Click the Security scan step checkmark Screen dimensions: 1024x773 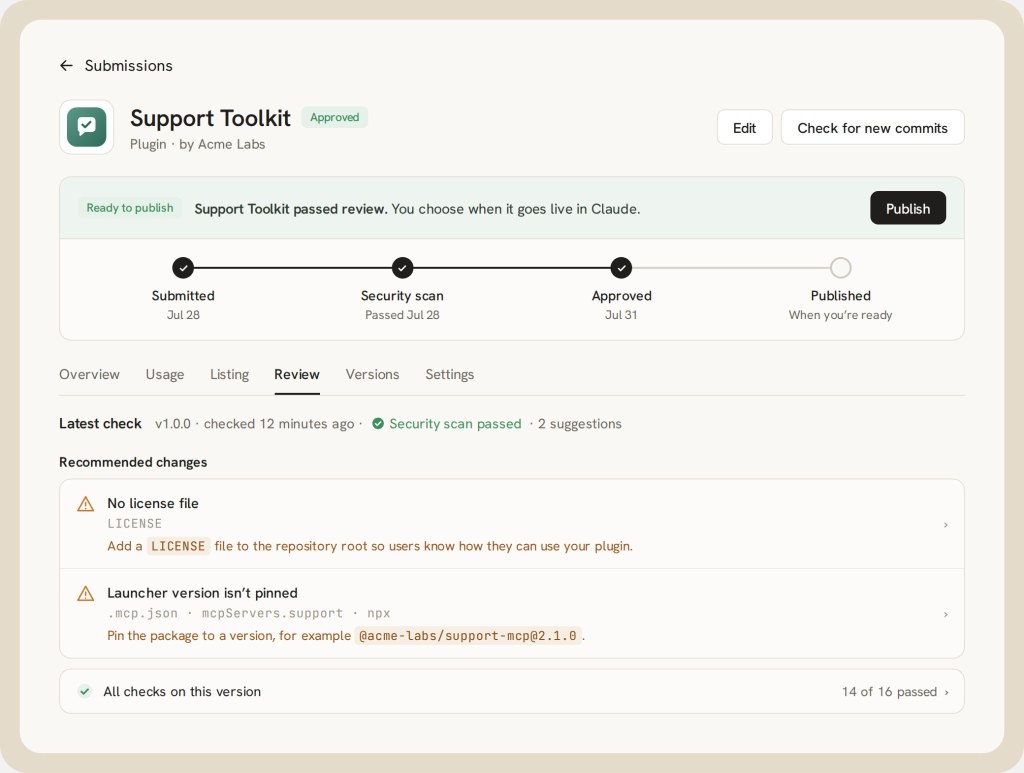tap(402, 268)
